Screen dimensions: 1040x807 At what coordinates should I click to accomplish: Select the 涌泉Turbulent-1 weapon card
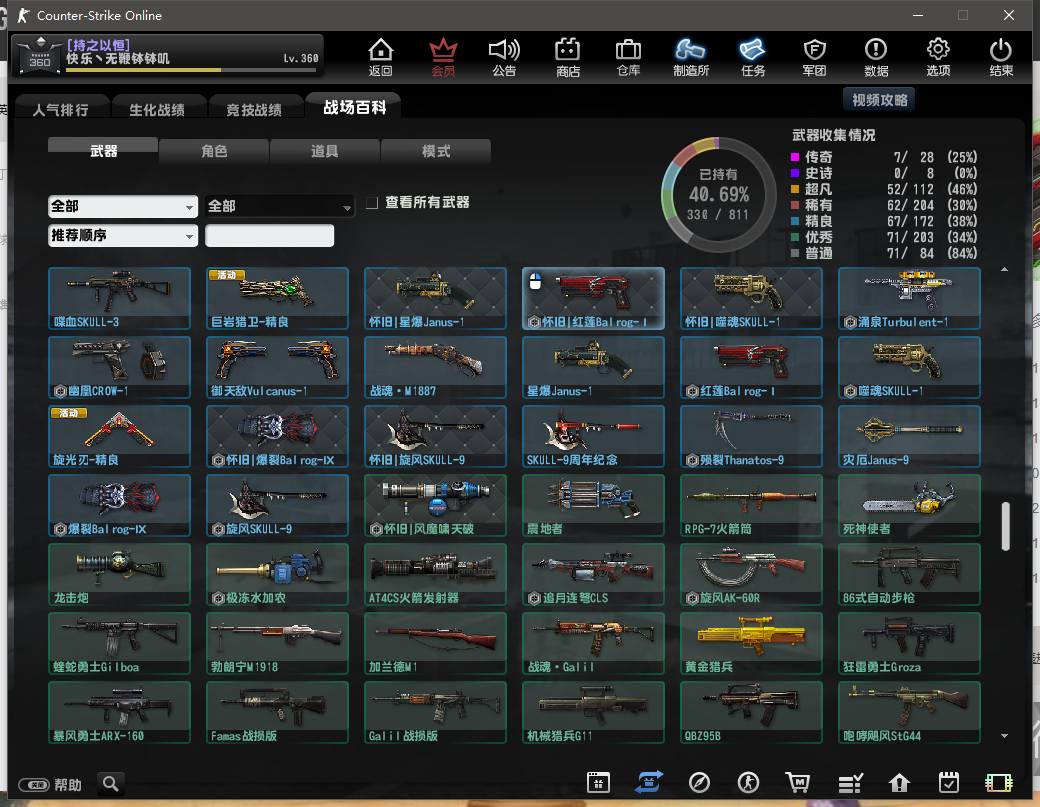(909, 298)
